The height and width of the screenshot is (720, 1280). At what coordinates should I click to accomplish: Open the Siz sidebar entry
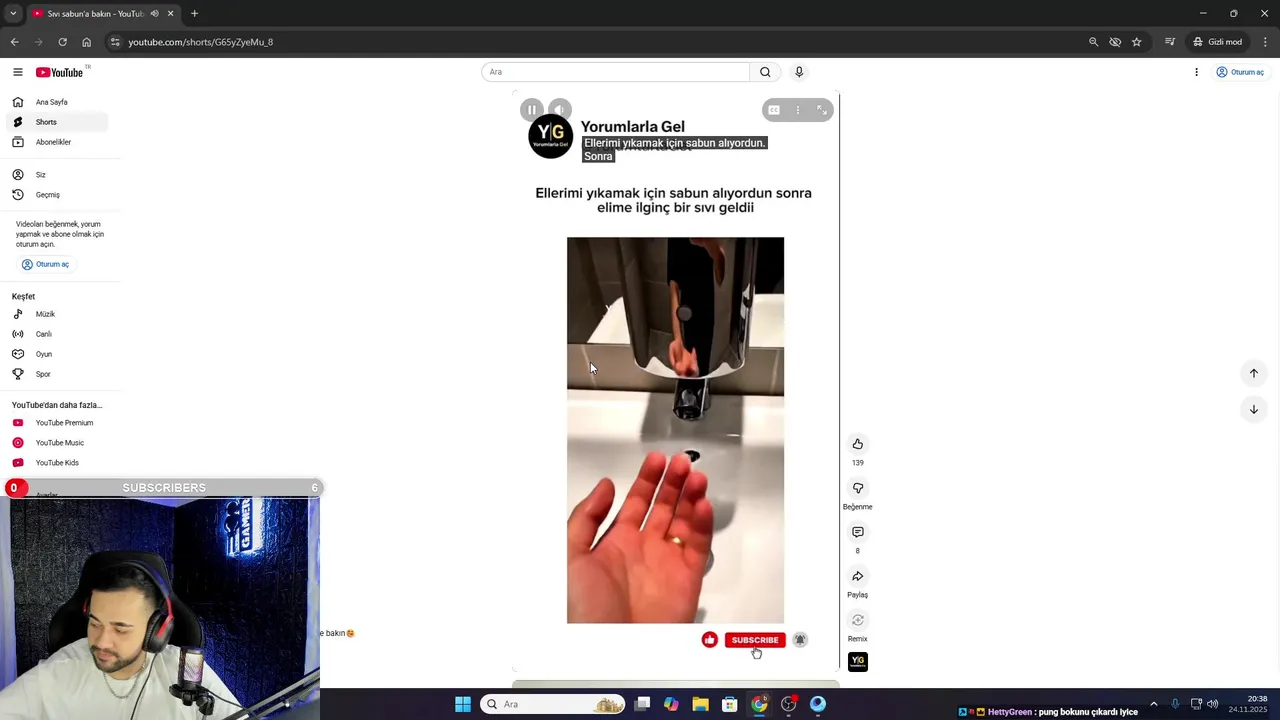point(55,175)
